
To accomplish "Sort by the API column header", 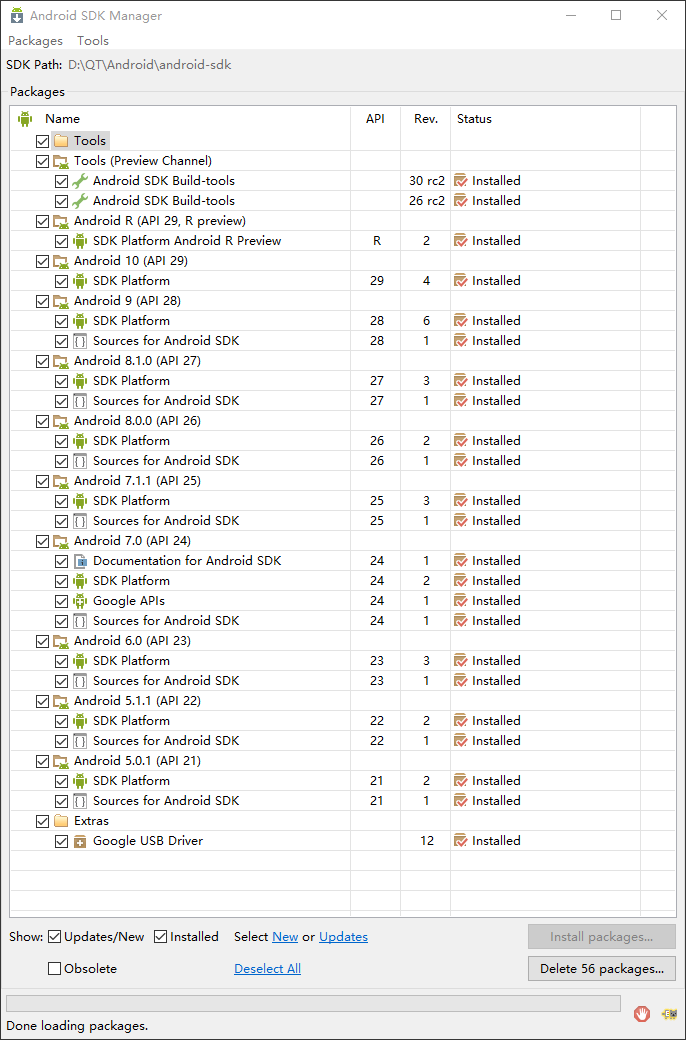I will coord(376,119).
